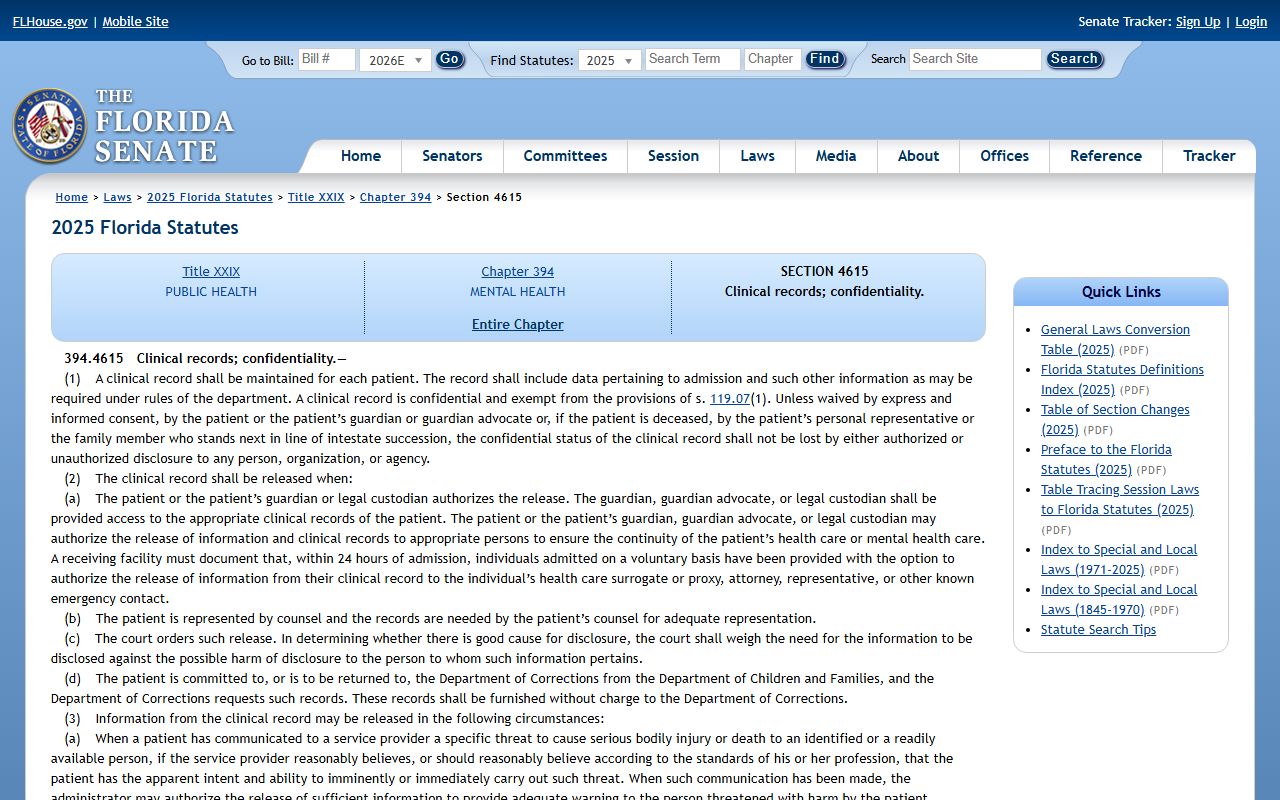Open Table Tracing Session Laws link

[x=1120, y=499]
